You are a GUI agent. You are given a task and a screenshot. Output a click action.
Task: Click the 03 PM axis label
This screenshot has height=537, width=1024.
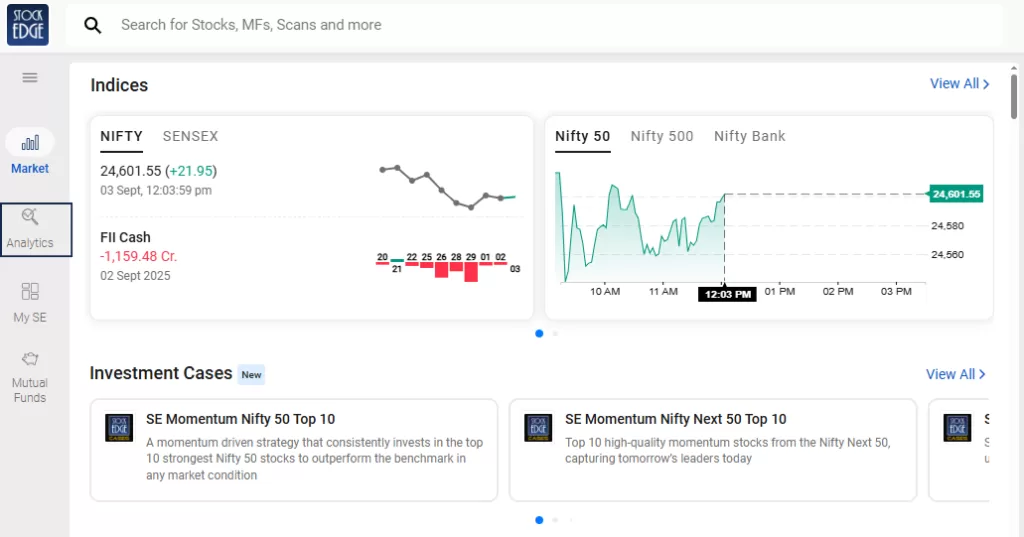coord(896,291)
